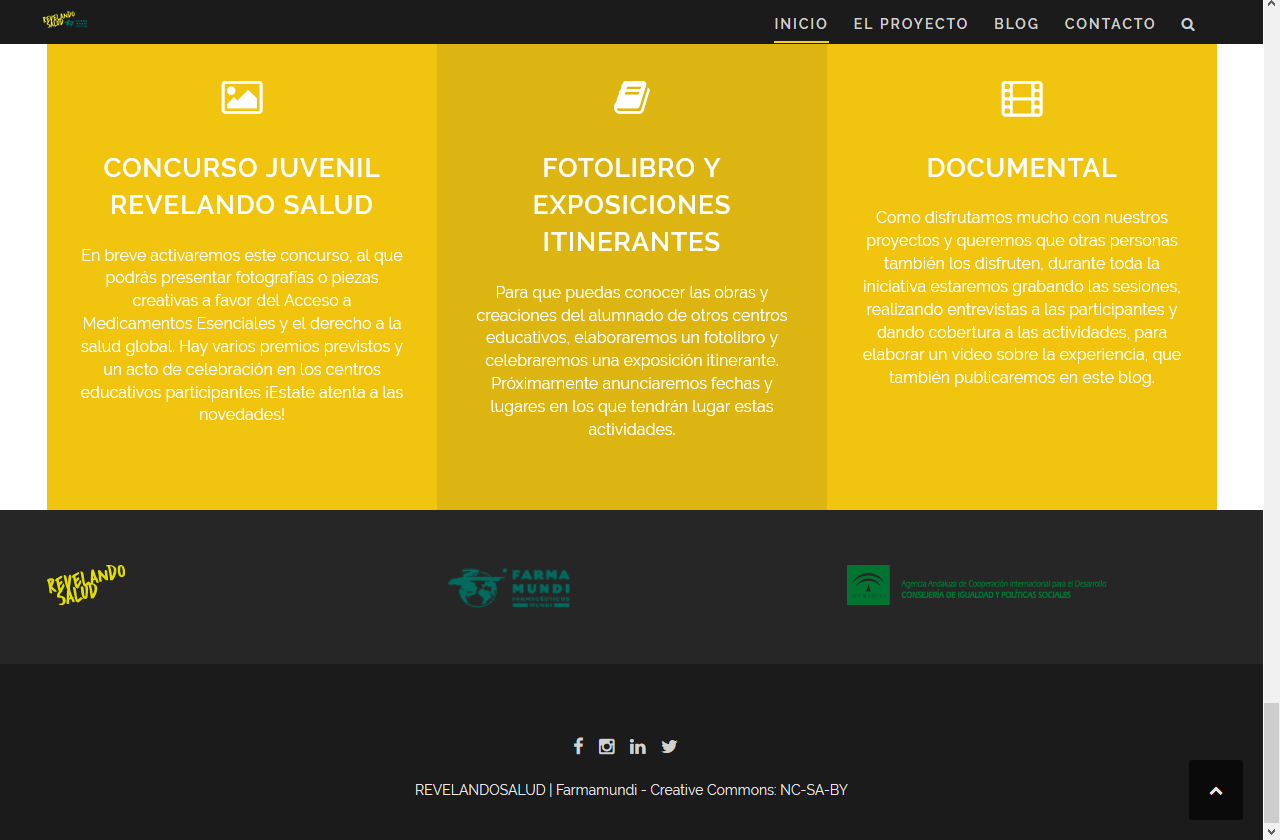Navigate to the BLOG menu item
The image size is (1280, 840).
1016,24
